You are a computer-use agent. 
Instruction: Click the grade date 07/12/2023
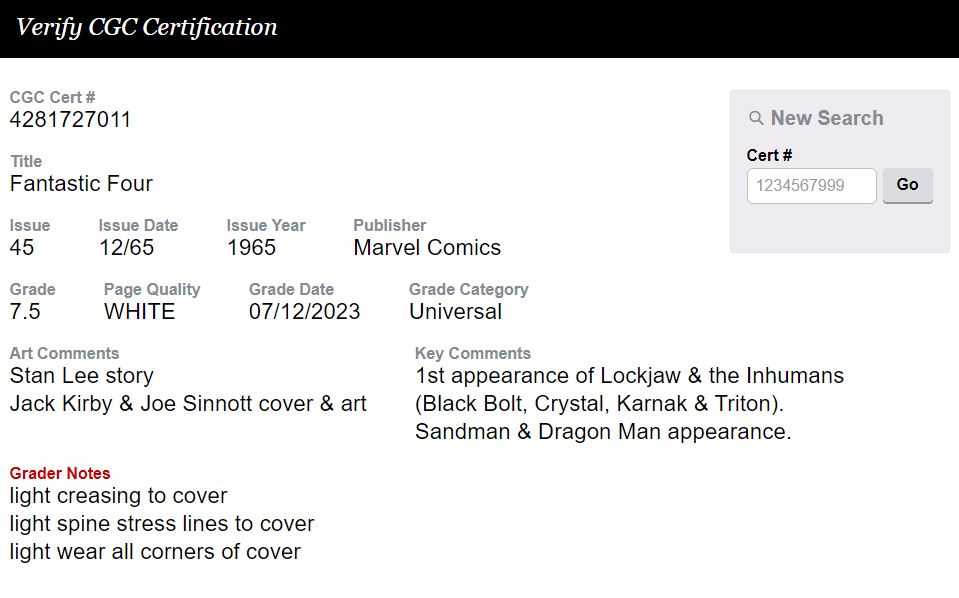click(304, 311)
